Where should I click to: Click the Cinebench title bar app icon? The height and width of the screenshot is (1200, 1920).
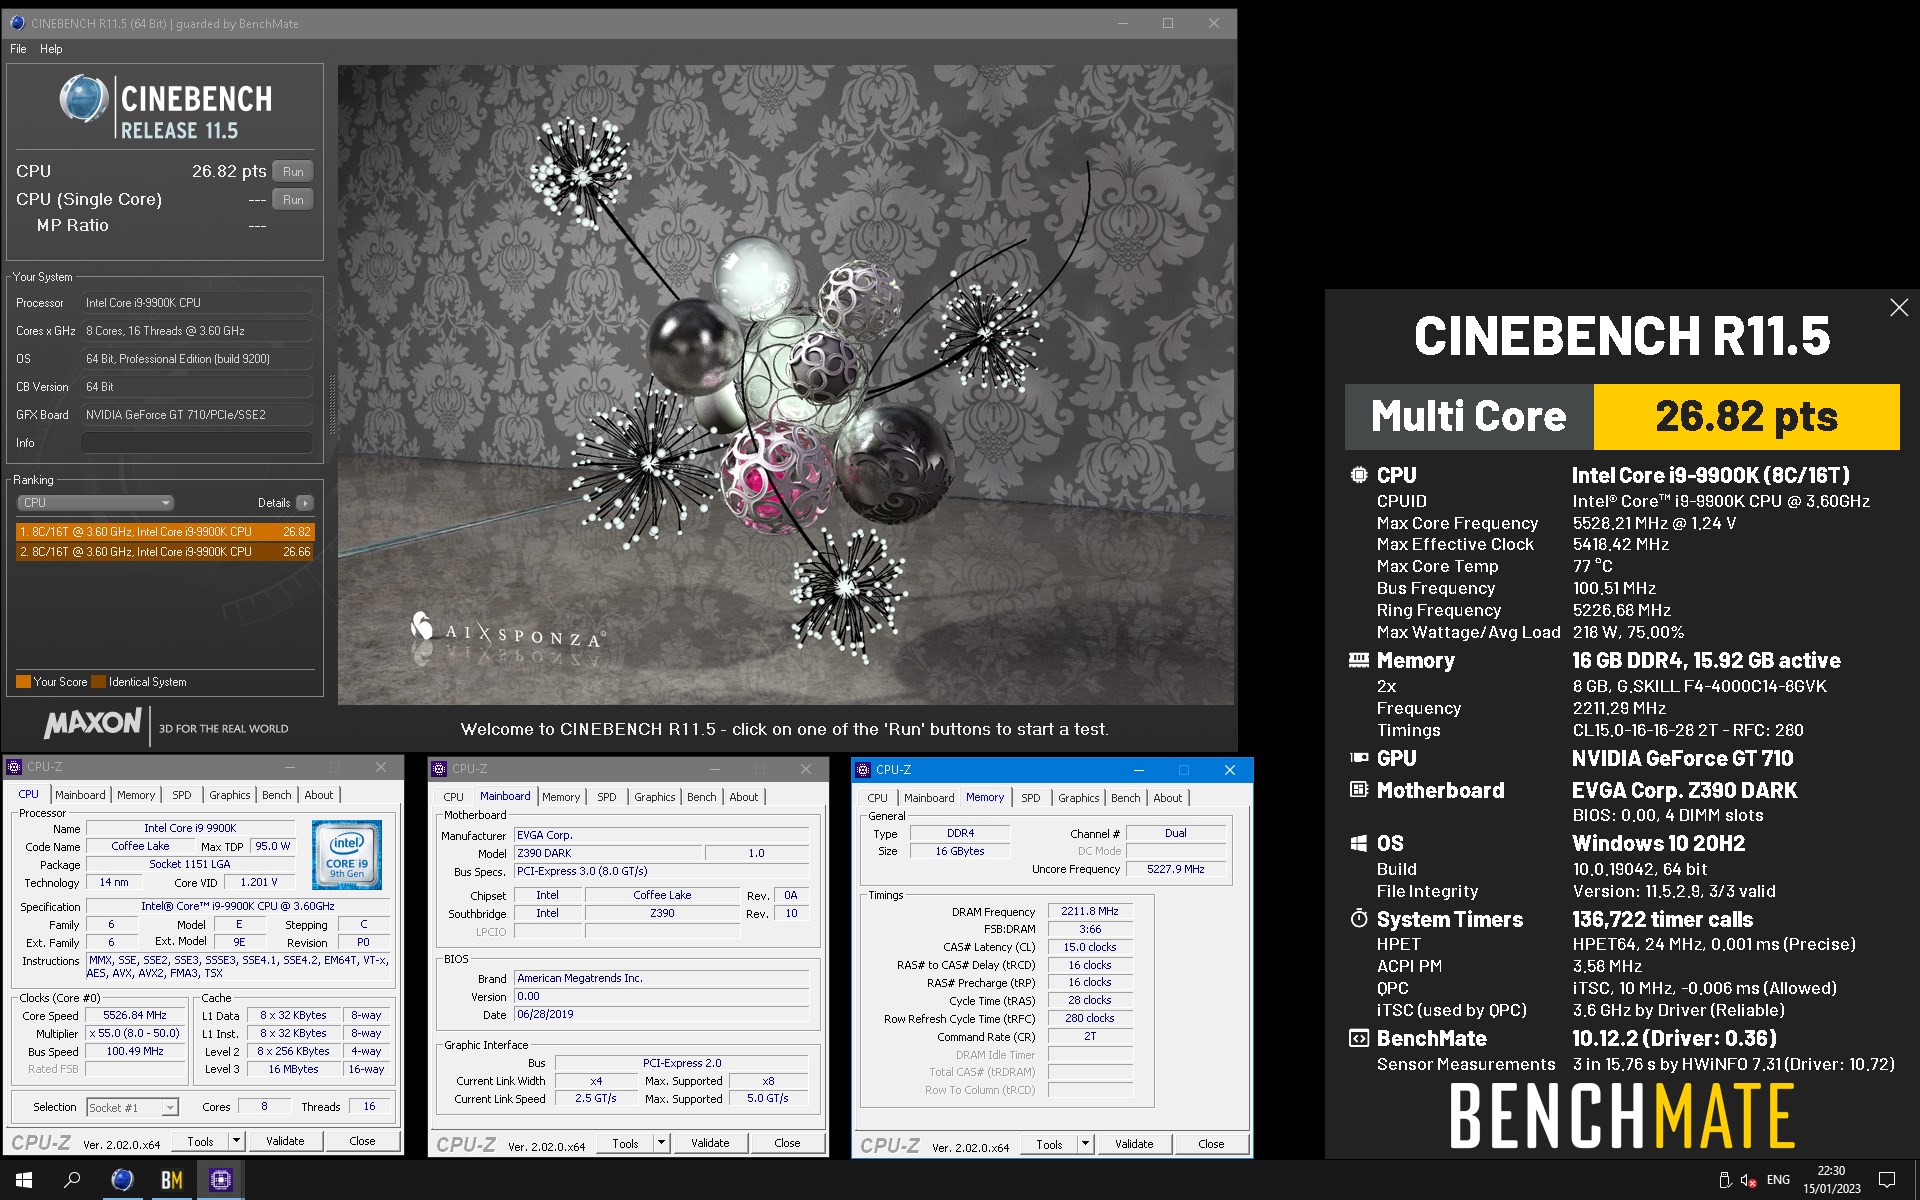point(17,23)
